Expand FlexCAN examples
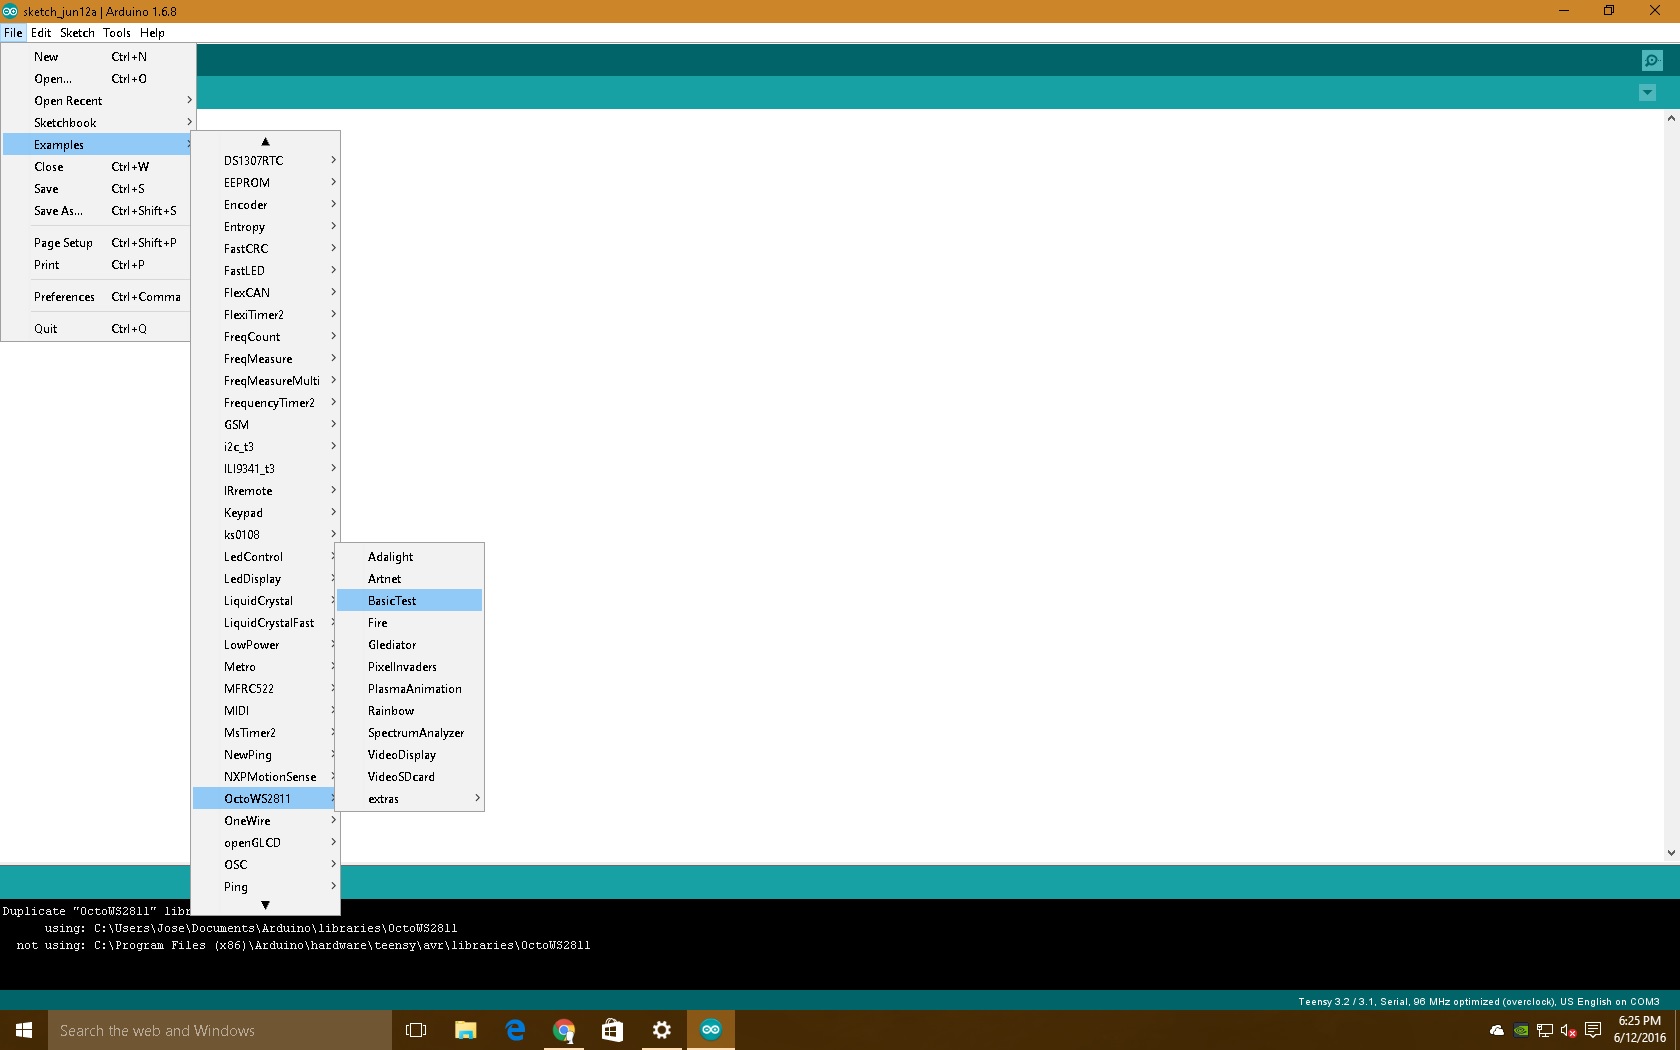 click(x=265, y=293)
